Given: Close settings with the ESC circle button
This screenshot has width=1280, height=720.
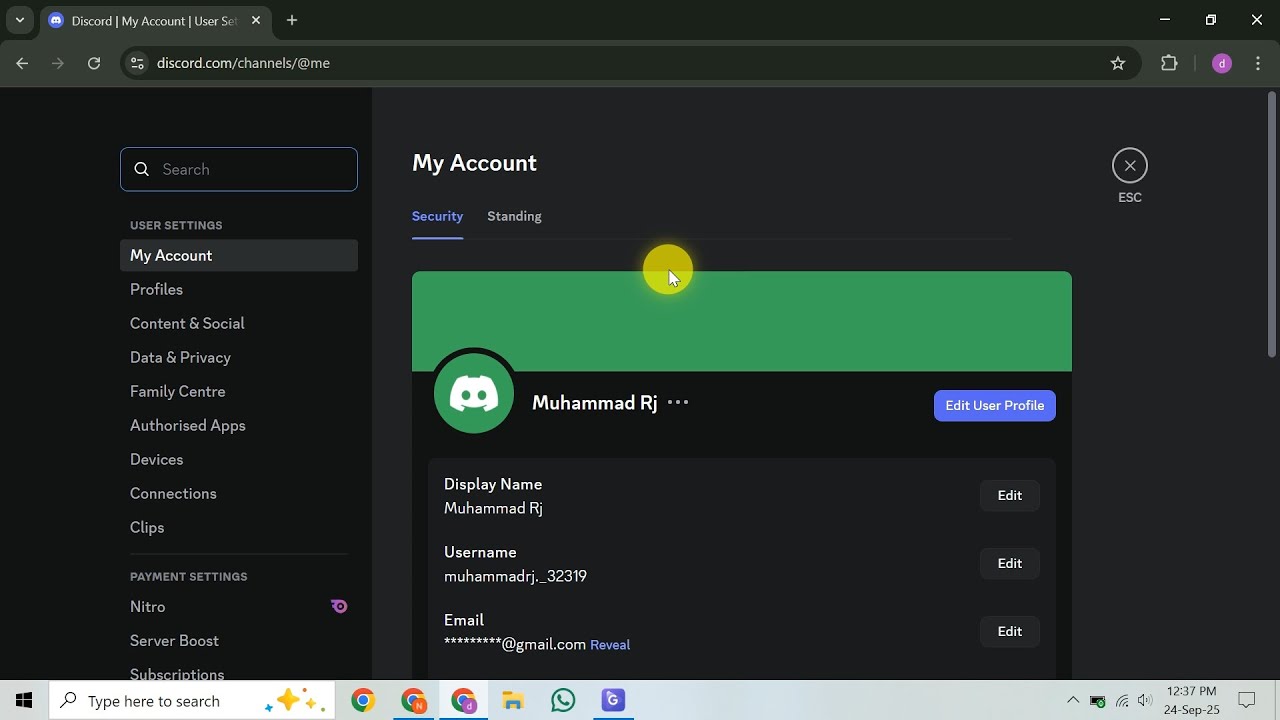Looking at the screenshot, I should point(1130,166).
